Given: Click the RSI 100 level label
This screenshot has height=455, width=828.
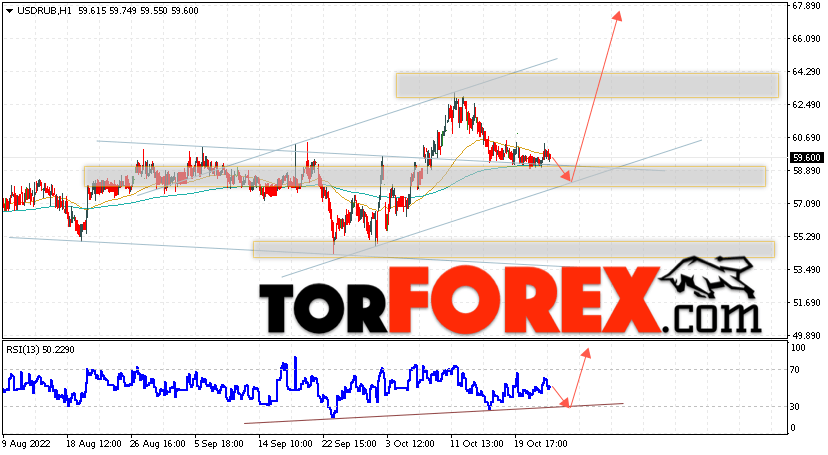Looking at the screenshot, I should pyautogui.click(x=798, y=348).
